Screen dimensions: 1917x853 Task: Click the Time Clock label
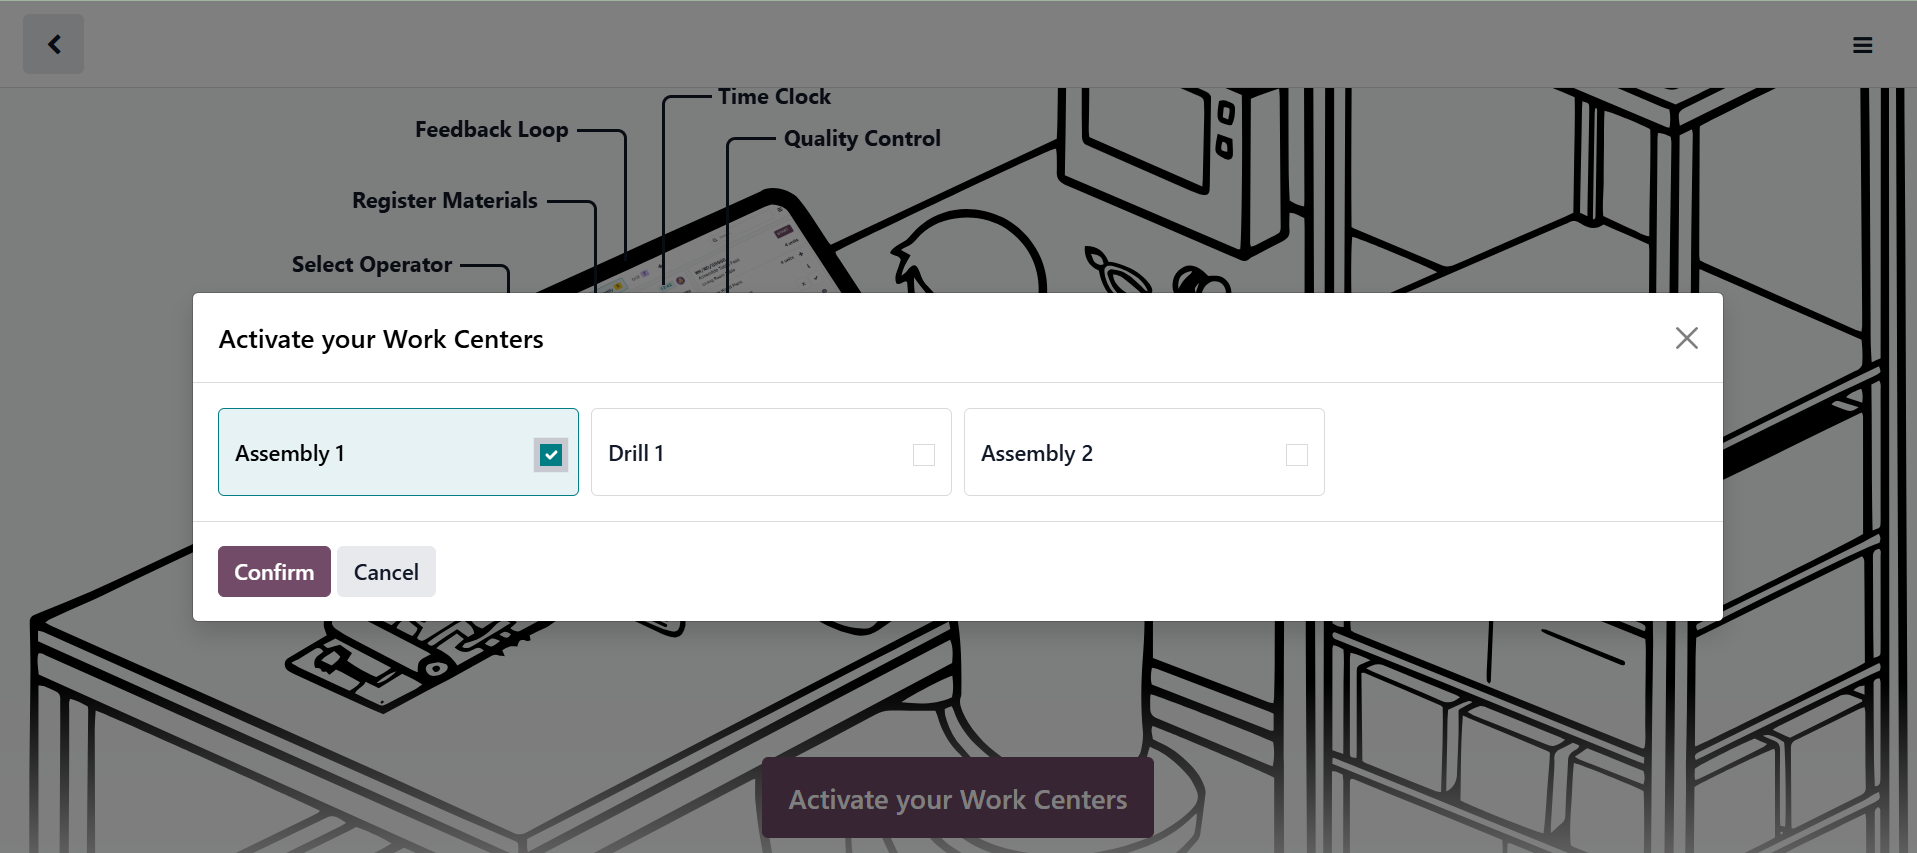point(774,97)
